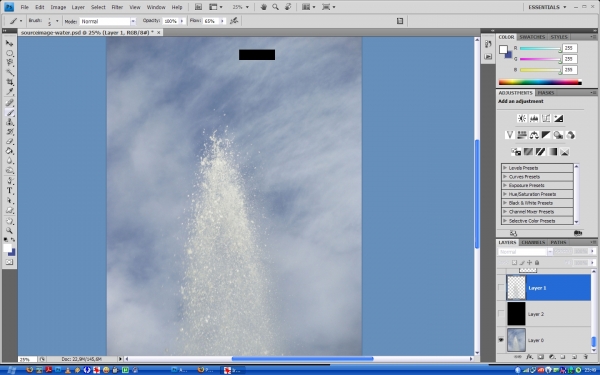Select the Lasso tool
This screenshot has height=375, width=600.
click(x=10, y=63)
